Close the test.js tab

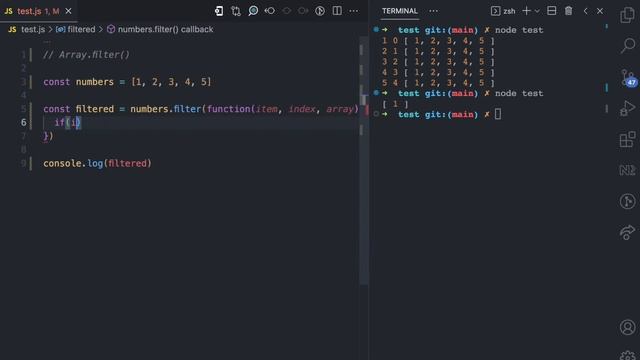69,11
